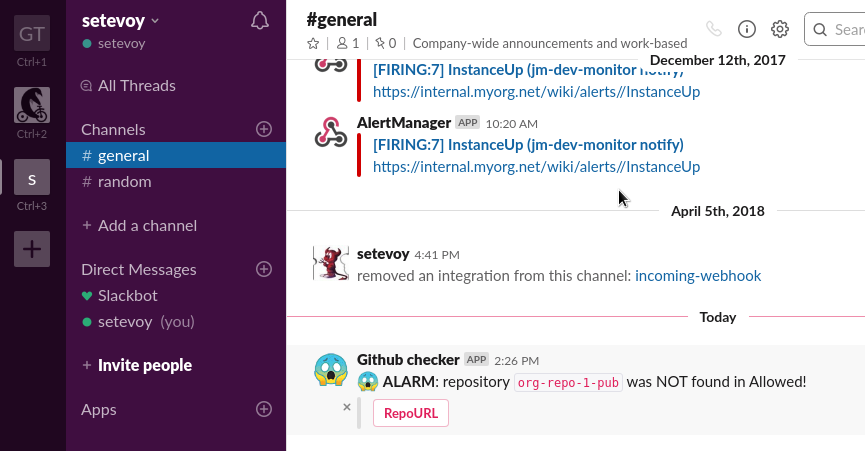Click Github checker sender name

tap(408, 360)
